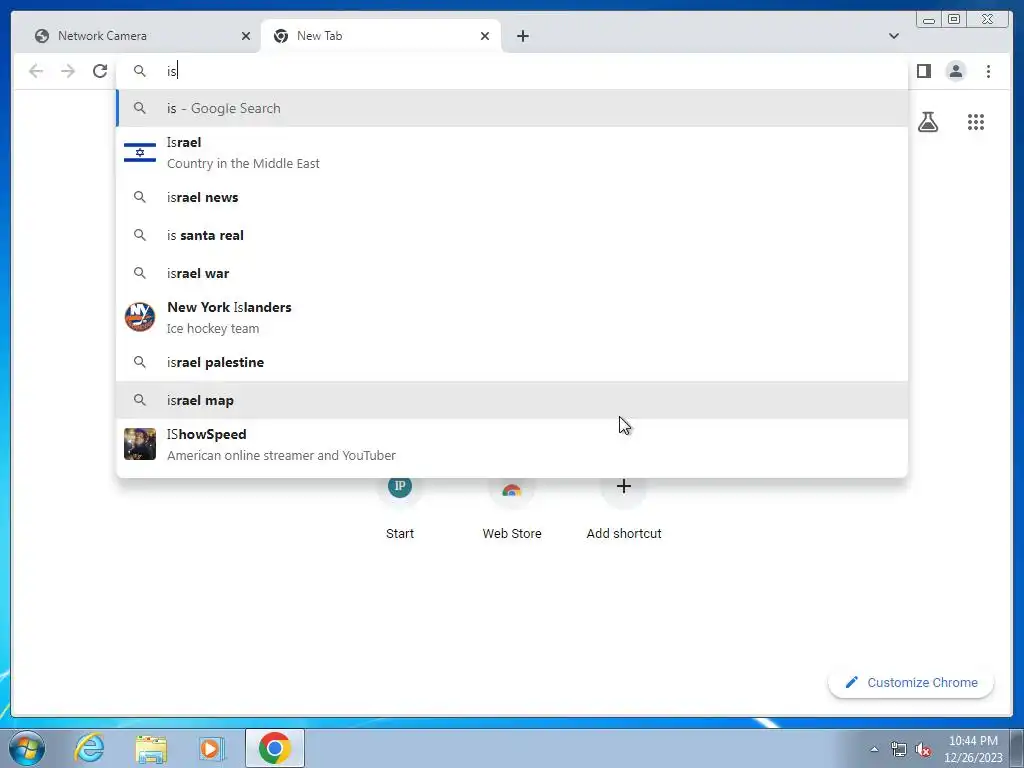Select 'is - Google Search' suggestion
1024x768 pixels.
pyautogui.click(x=512, y=108)
